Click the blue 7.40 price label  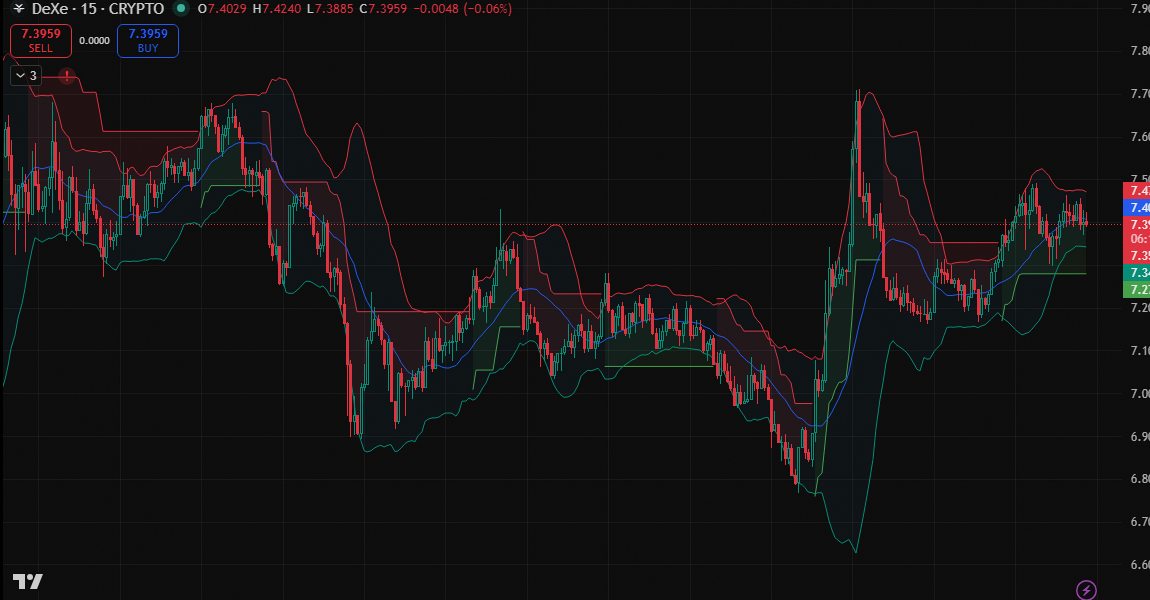click(1136, 207)
